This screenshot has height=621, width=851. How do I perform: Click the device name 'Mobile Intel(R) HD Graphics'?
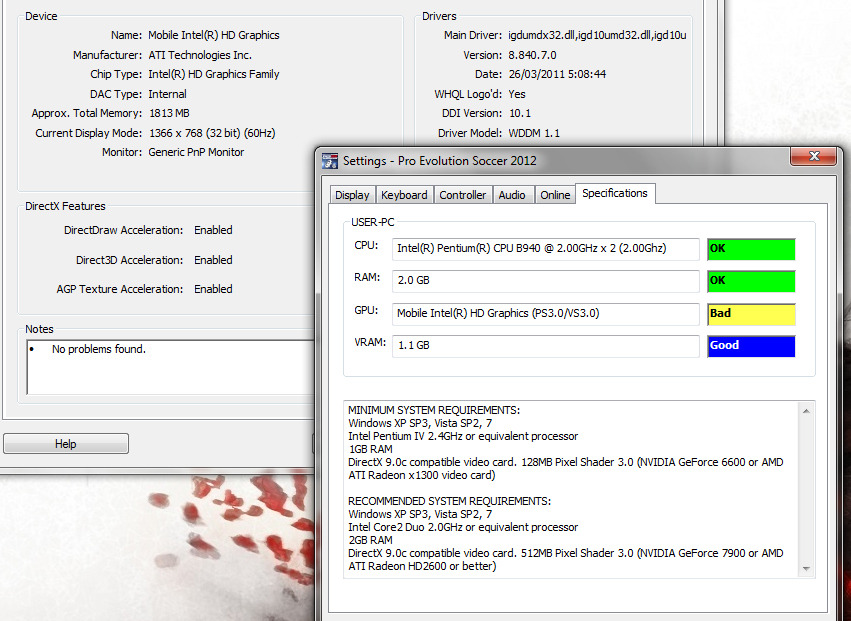click(x=214, y=35)
